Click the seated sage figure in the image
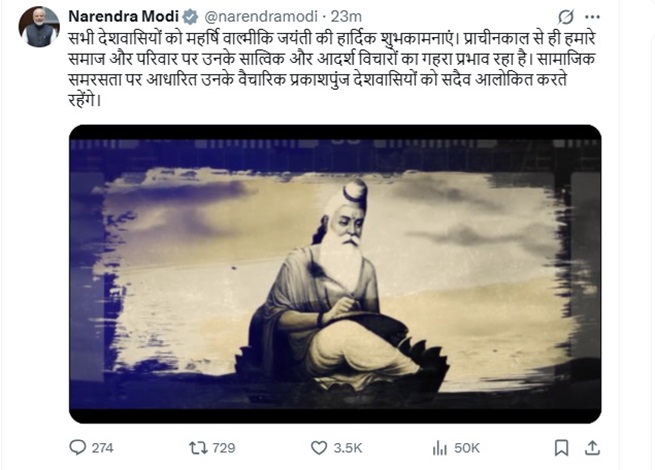The image size is (655, 470). [340, 290]
